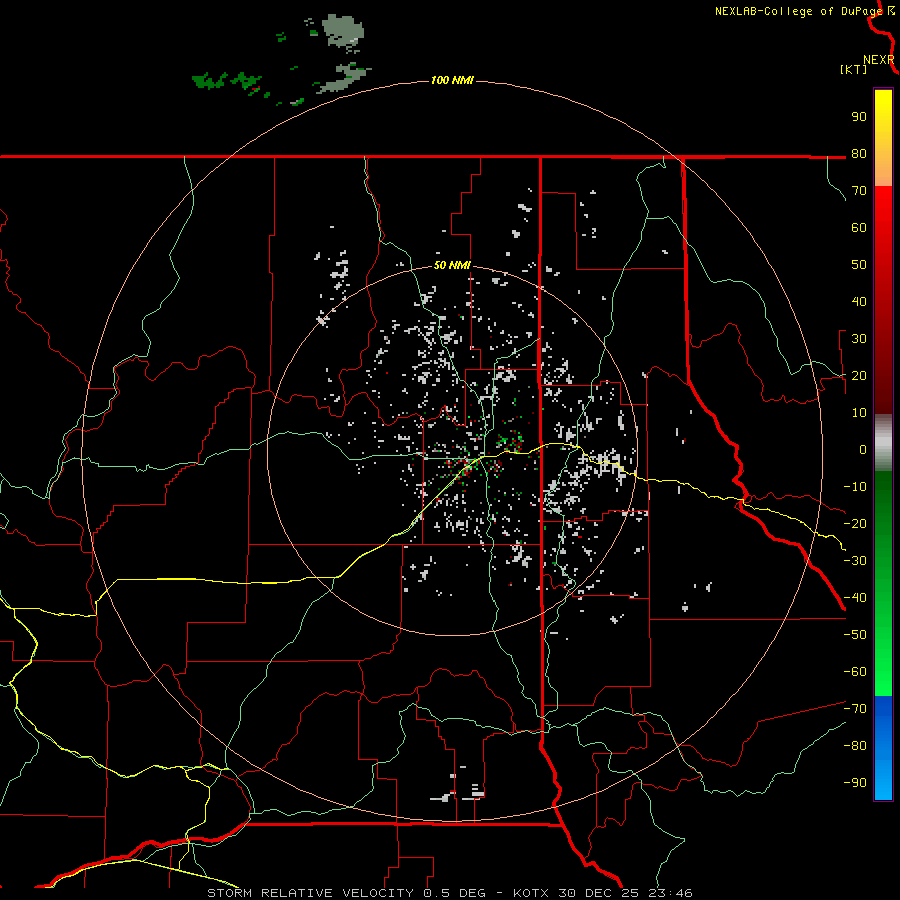Click the 60 value on velocity scale
This screenshot has height=900, width=900.
click(x=859, y=227)
